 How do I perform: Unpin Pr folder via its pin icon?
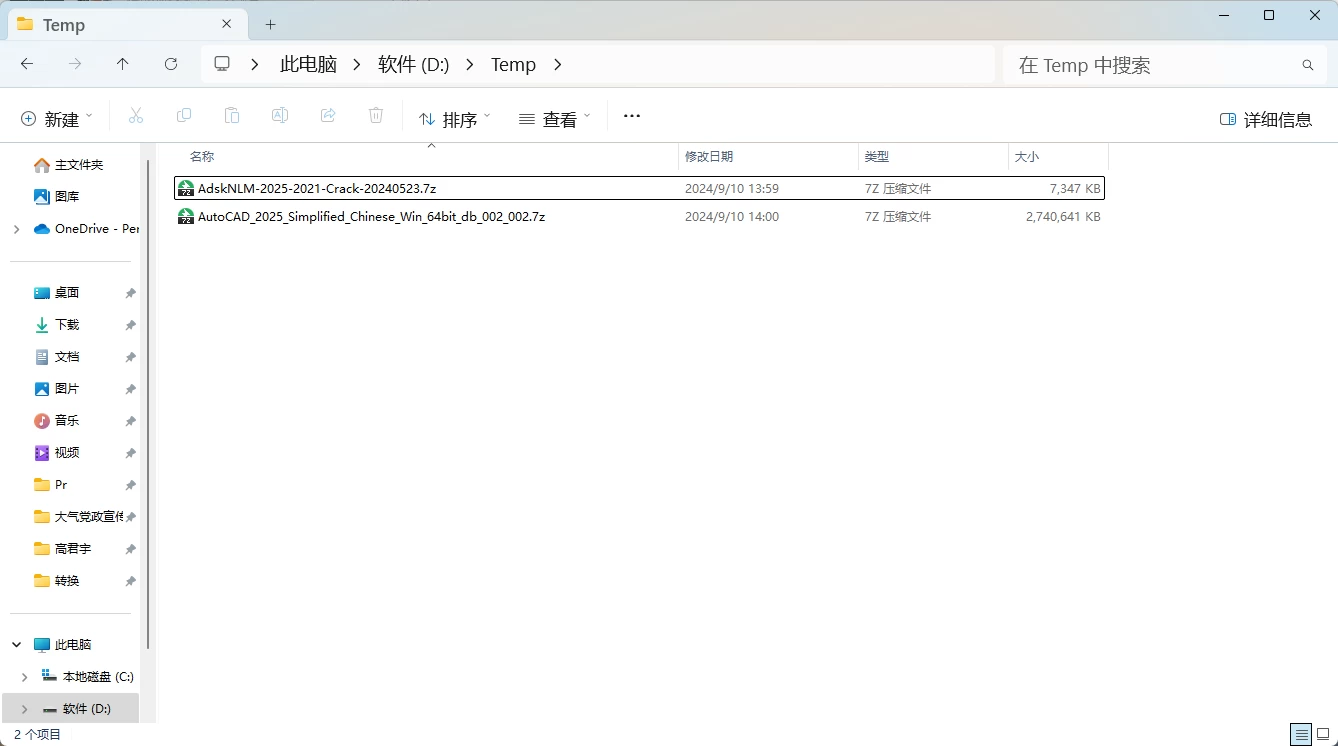pos(130,485)
